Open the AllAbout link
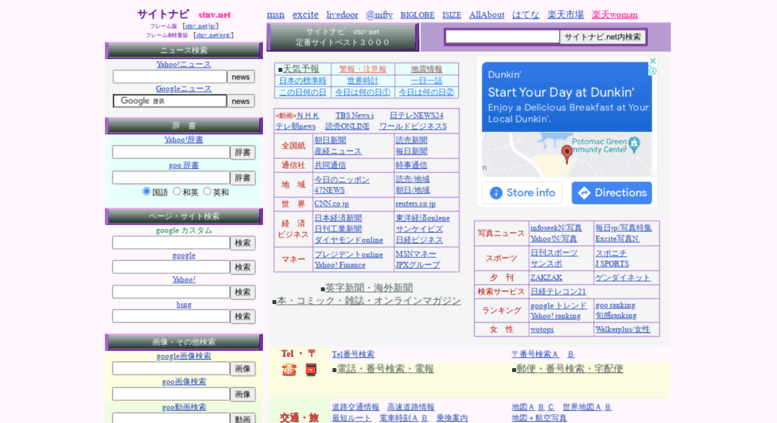This screenshot has height=423, width=777. (x=487, y=15)
